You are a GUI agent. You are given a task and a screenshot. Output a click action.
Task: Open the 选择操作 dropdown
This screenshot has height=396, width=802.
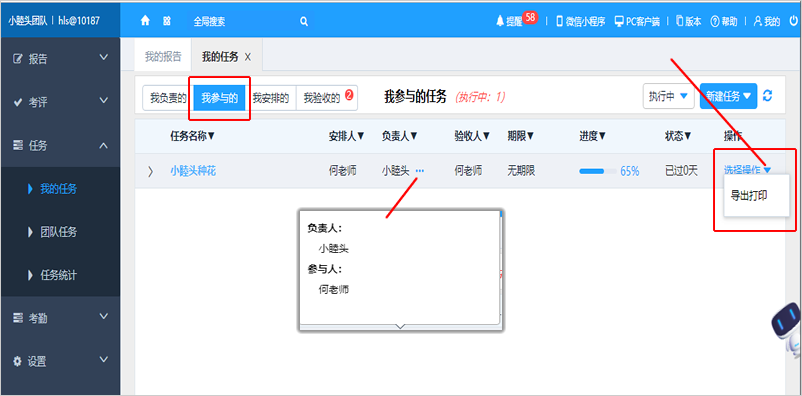click(x=748, y=170)
